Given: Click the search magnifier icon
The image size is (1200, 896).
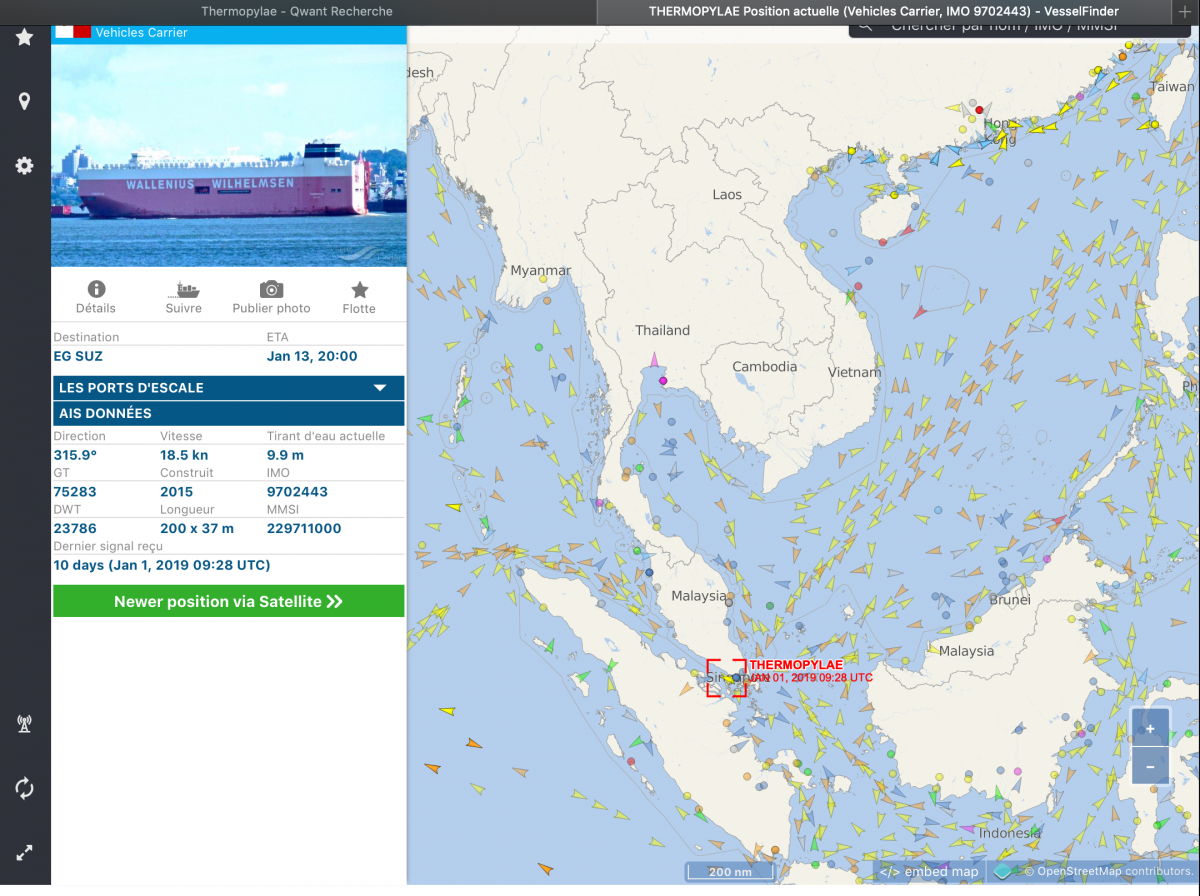Looking at the screenshot, I should [866, 26].
